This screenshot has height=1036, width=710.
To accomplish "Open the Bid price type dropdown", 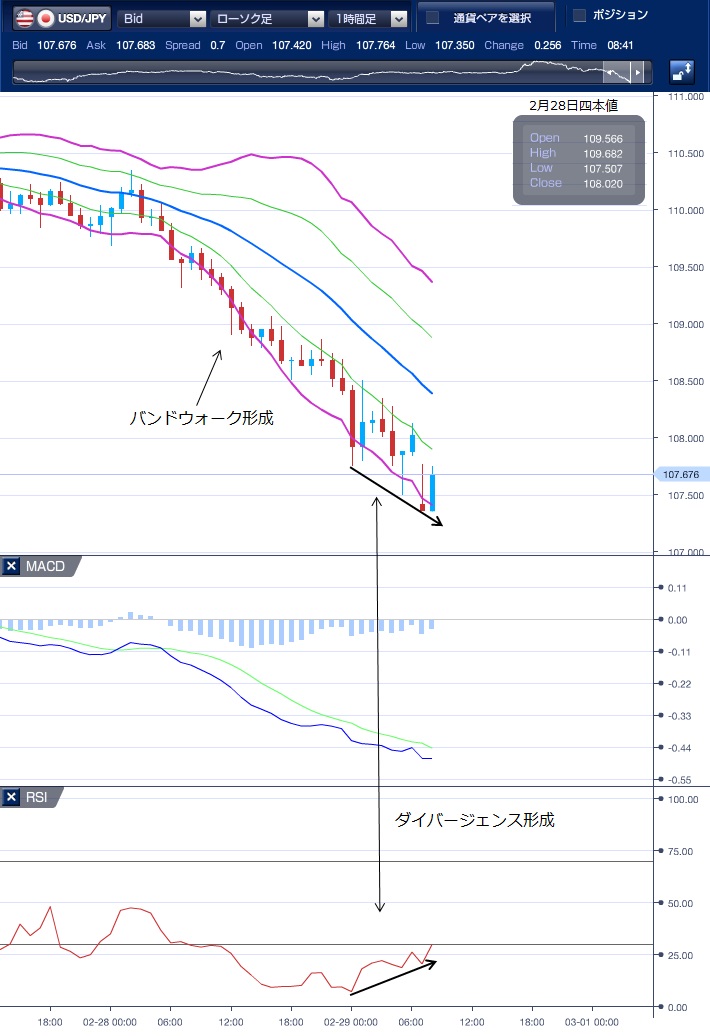I will [162, 18].
